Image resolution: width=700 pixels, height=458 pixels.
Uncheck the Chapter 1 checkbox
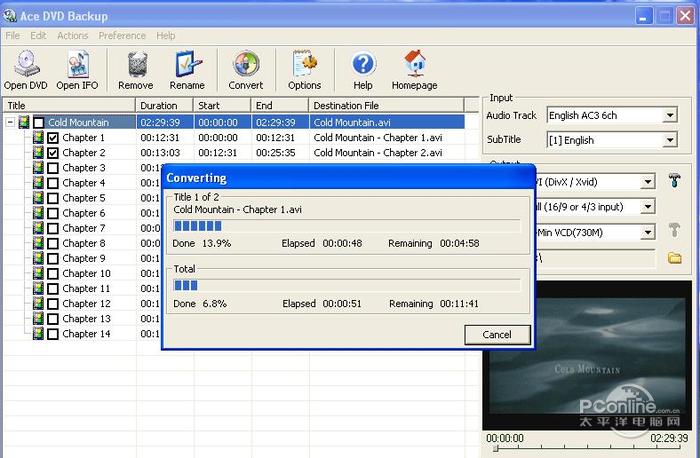coord(53,138)
